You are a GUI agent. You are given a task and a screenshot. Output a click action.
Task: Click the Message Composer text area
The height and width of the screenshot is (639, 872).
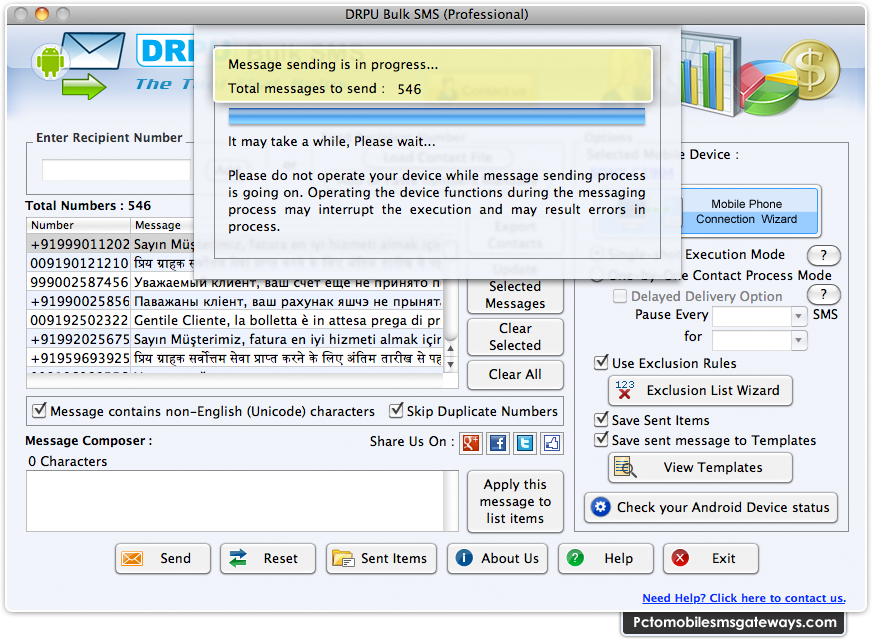(x=235, y=501)
